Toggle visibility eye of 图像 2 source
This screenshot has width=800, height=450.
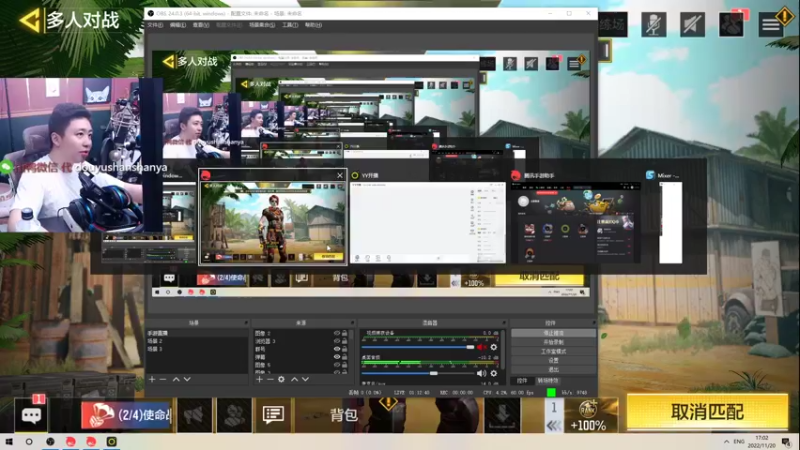click(x=337, y=333)
